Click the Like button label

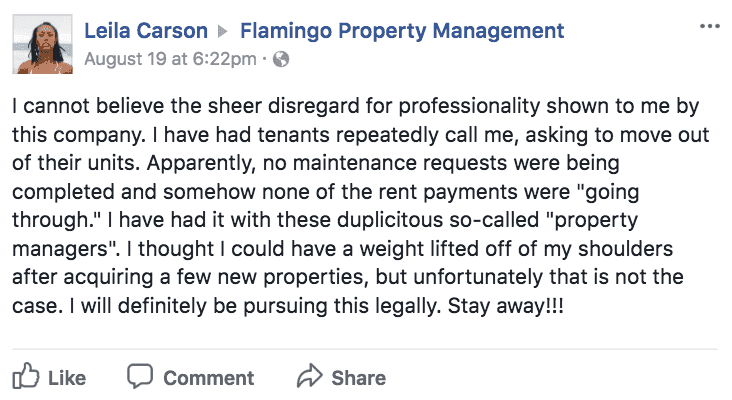(x=67, y=378)
